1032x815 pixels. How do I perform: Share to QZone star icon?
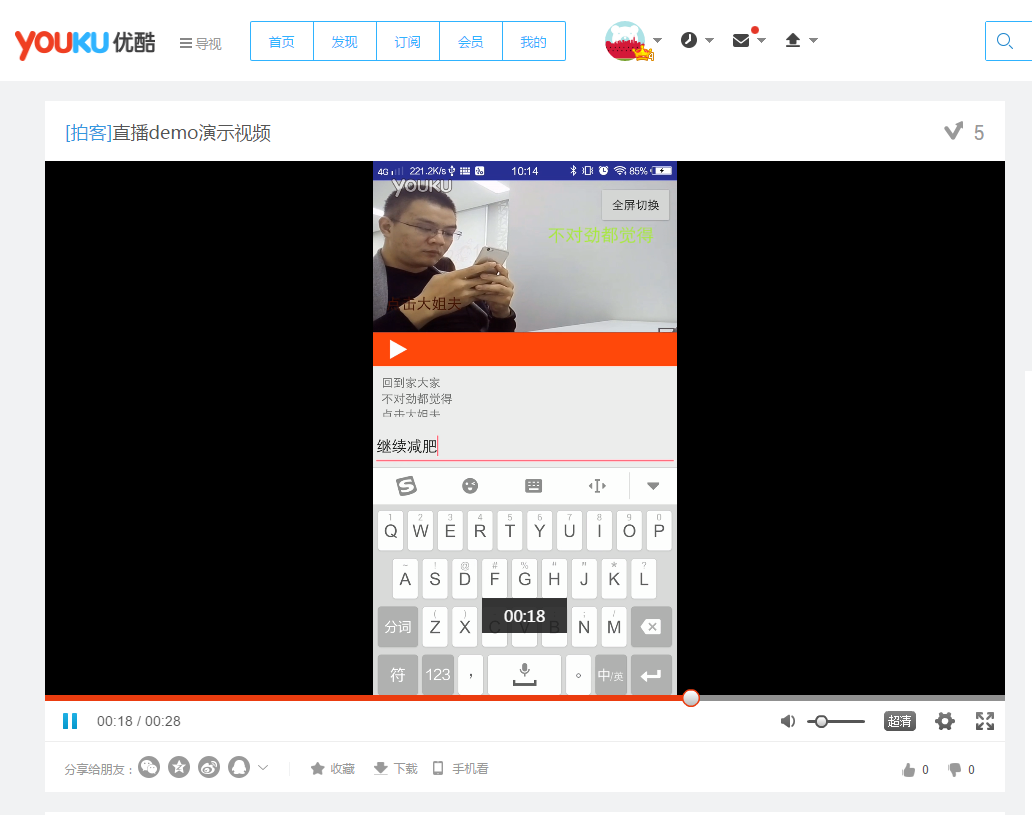pyautogui.click(x=179, y=767)
